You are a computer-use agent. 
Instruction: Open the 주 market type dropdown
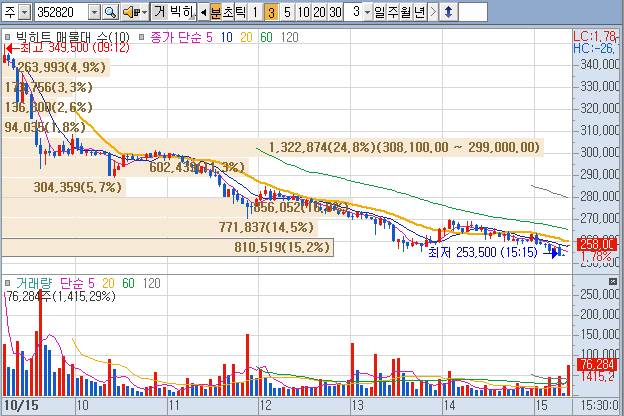25,13
